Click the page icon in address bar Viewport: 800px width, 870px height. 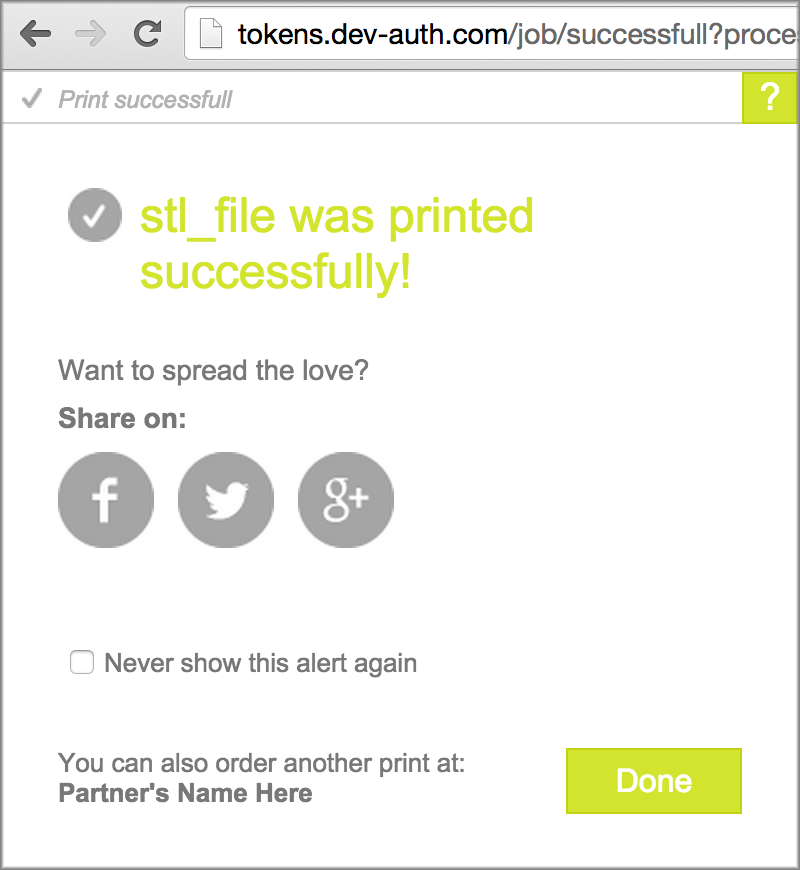(210, 35)
